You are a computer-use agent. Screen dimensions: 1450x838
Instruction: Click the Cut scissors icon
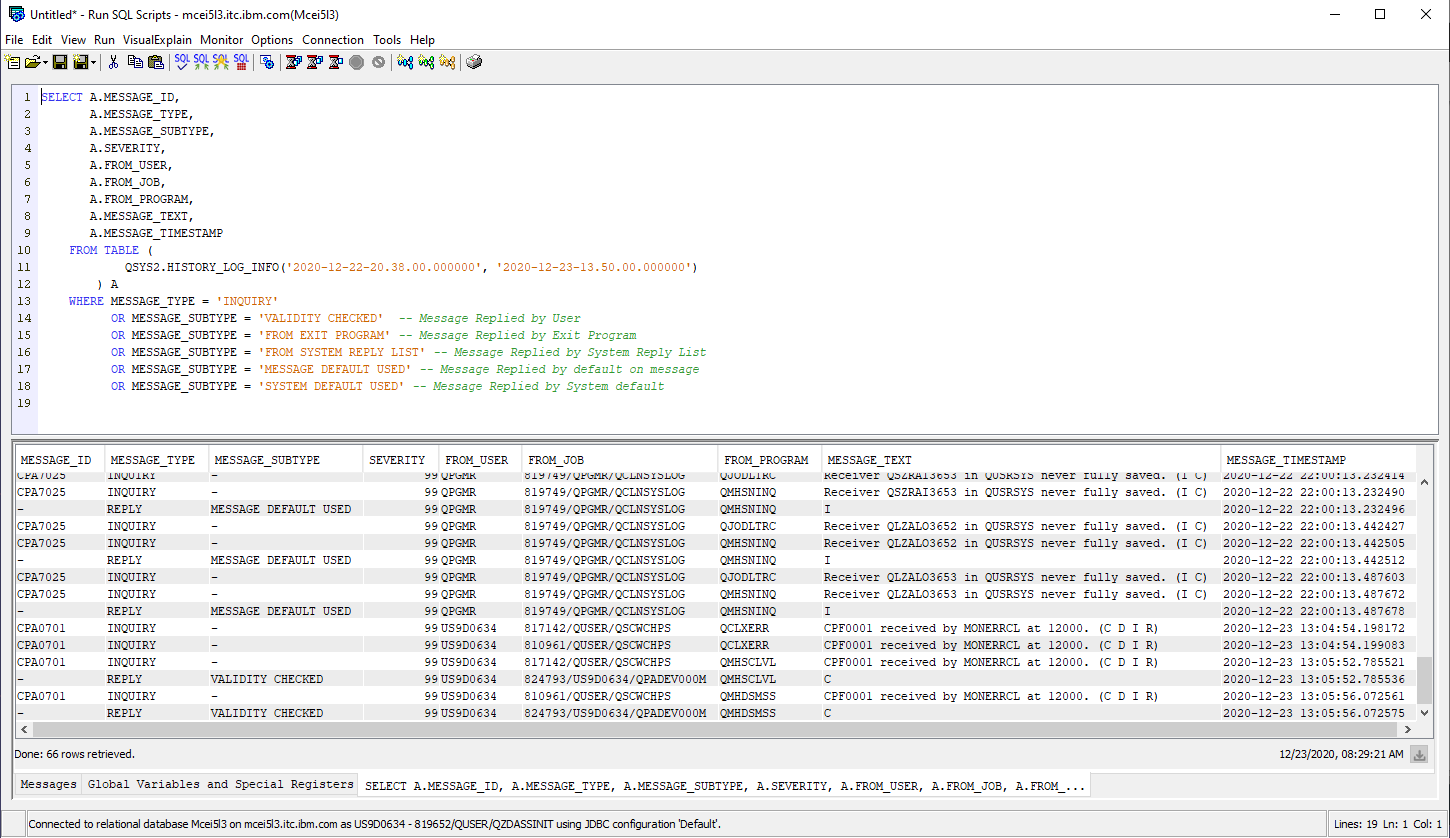(x=113, y=62)
